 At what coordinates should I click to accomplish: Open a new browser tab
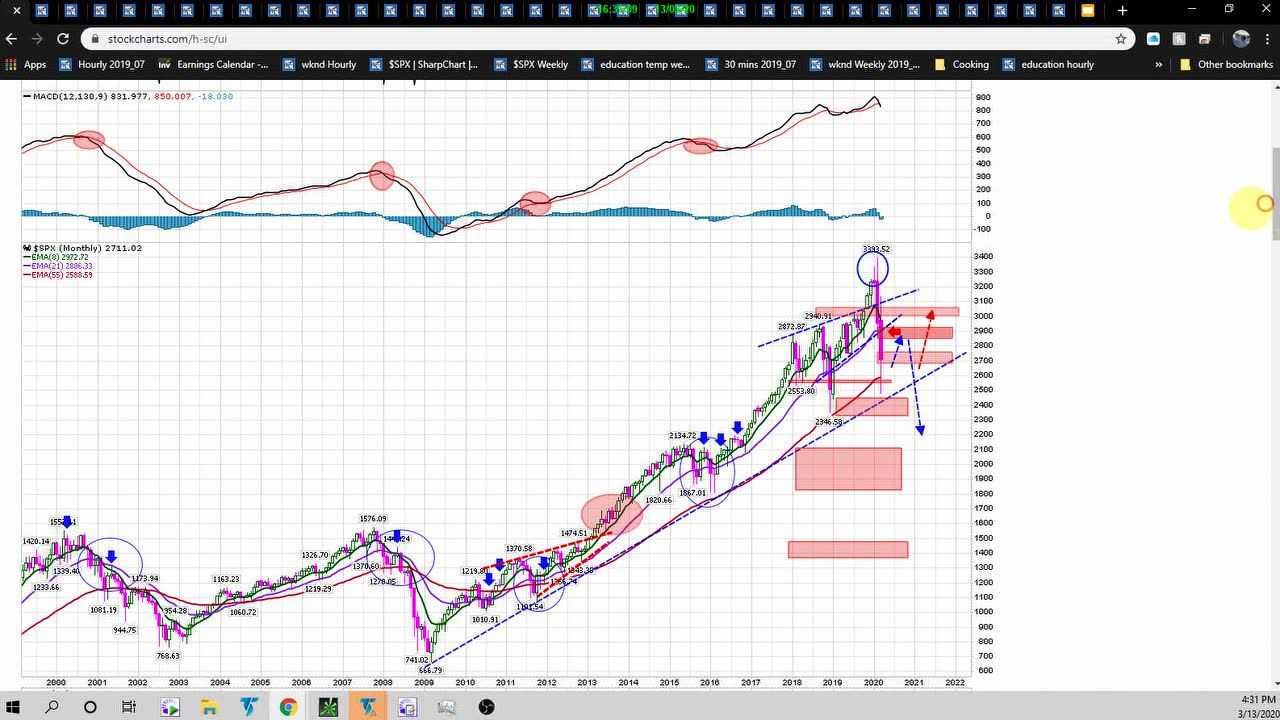click(1122, 10)
